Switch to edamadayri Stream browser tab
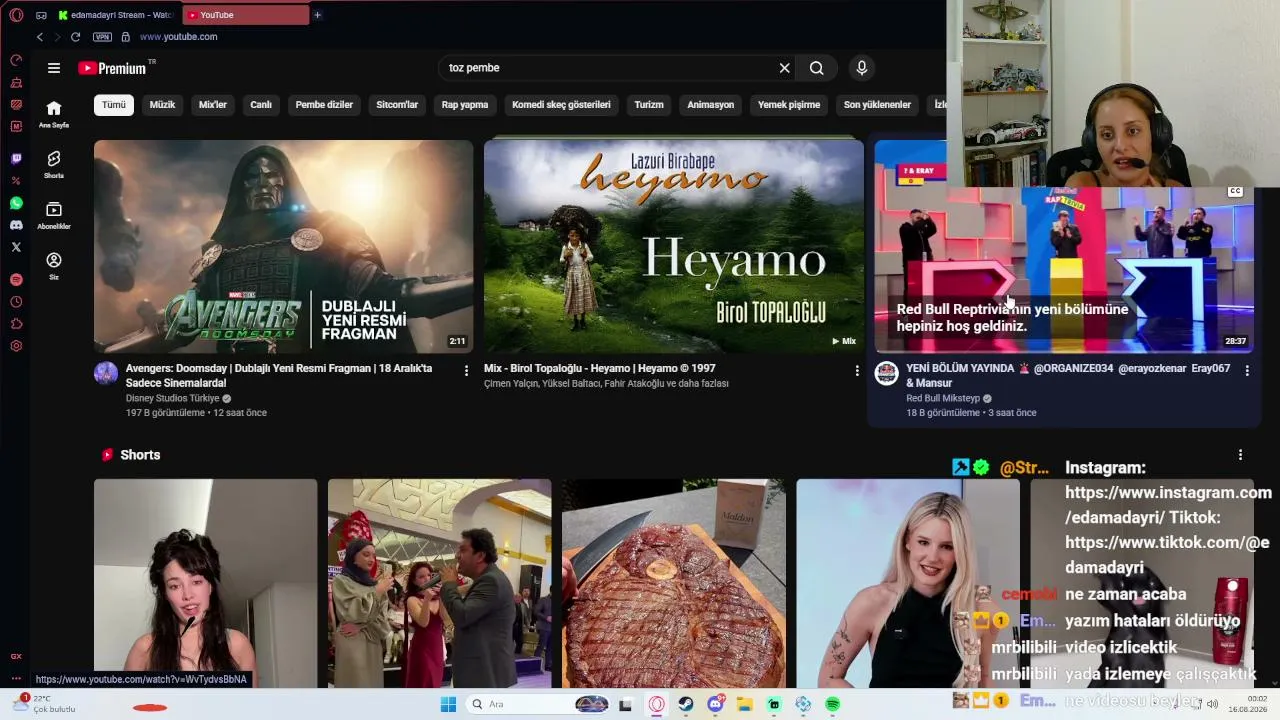Viewport: 1280px width, 720px height. pos(117,15)
